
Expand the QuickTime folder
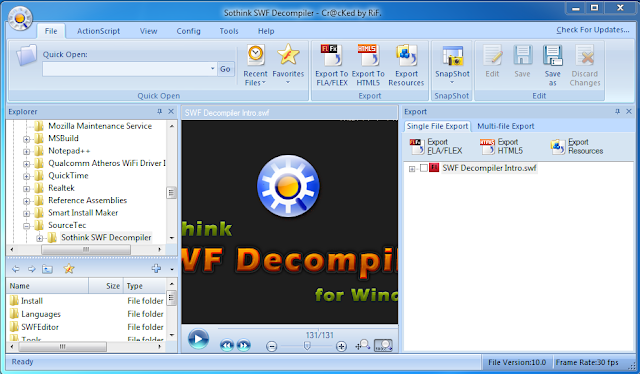click(27, 176)
